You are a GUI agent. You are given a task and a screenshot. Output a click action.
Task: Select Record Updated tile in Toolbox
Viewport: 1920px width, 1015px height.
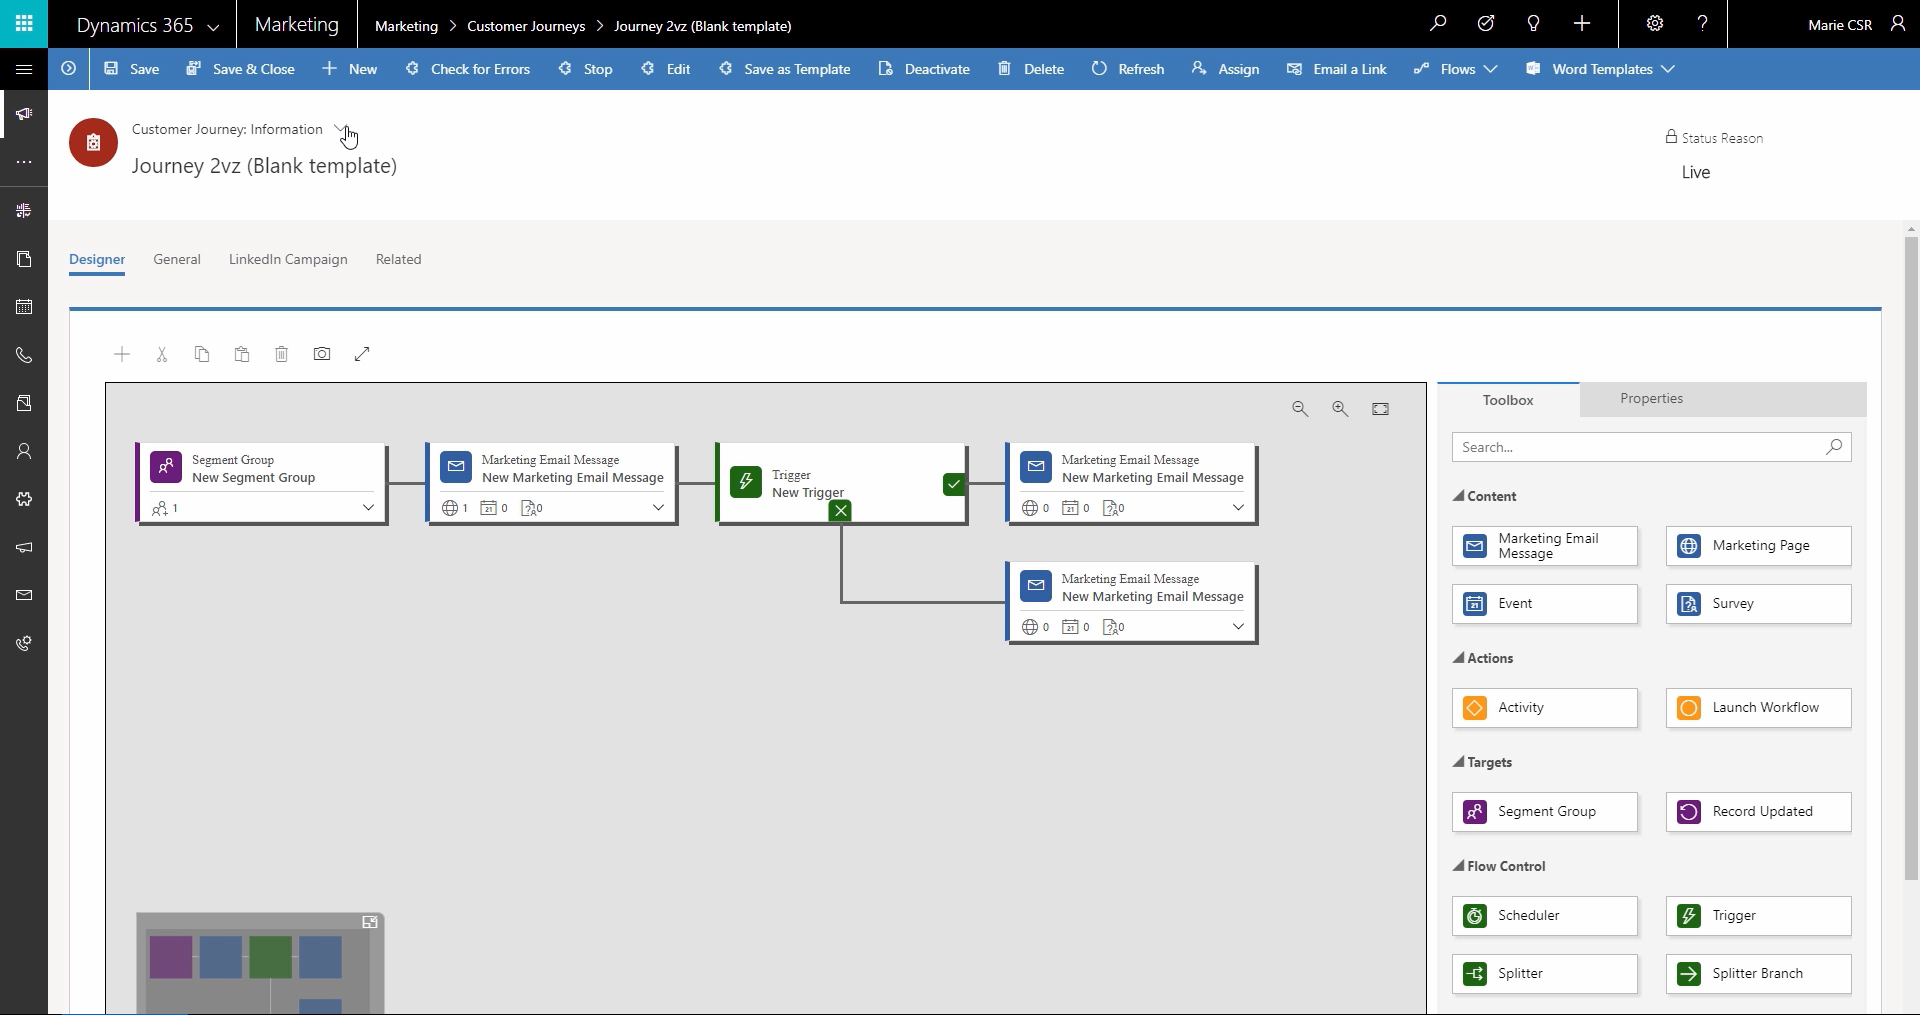1758,812
